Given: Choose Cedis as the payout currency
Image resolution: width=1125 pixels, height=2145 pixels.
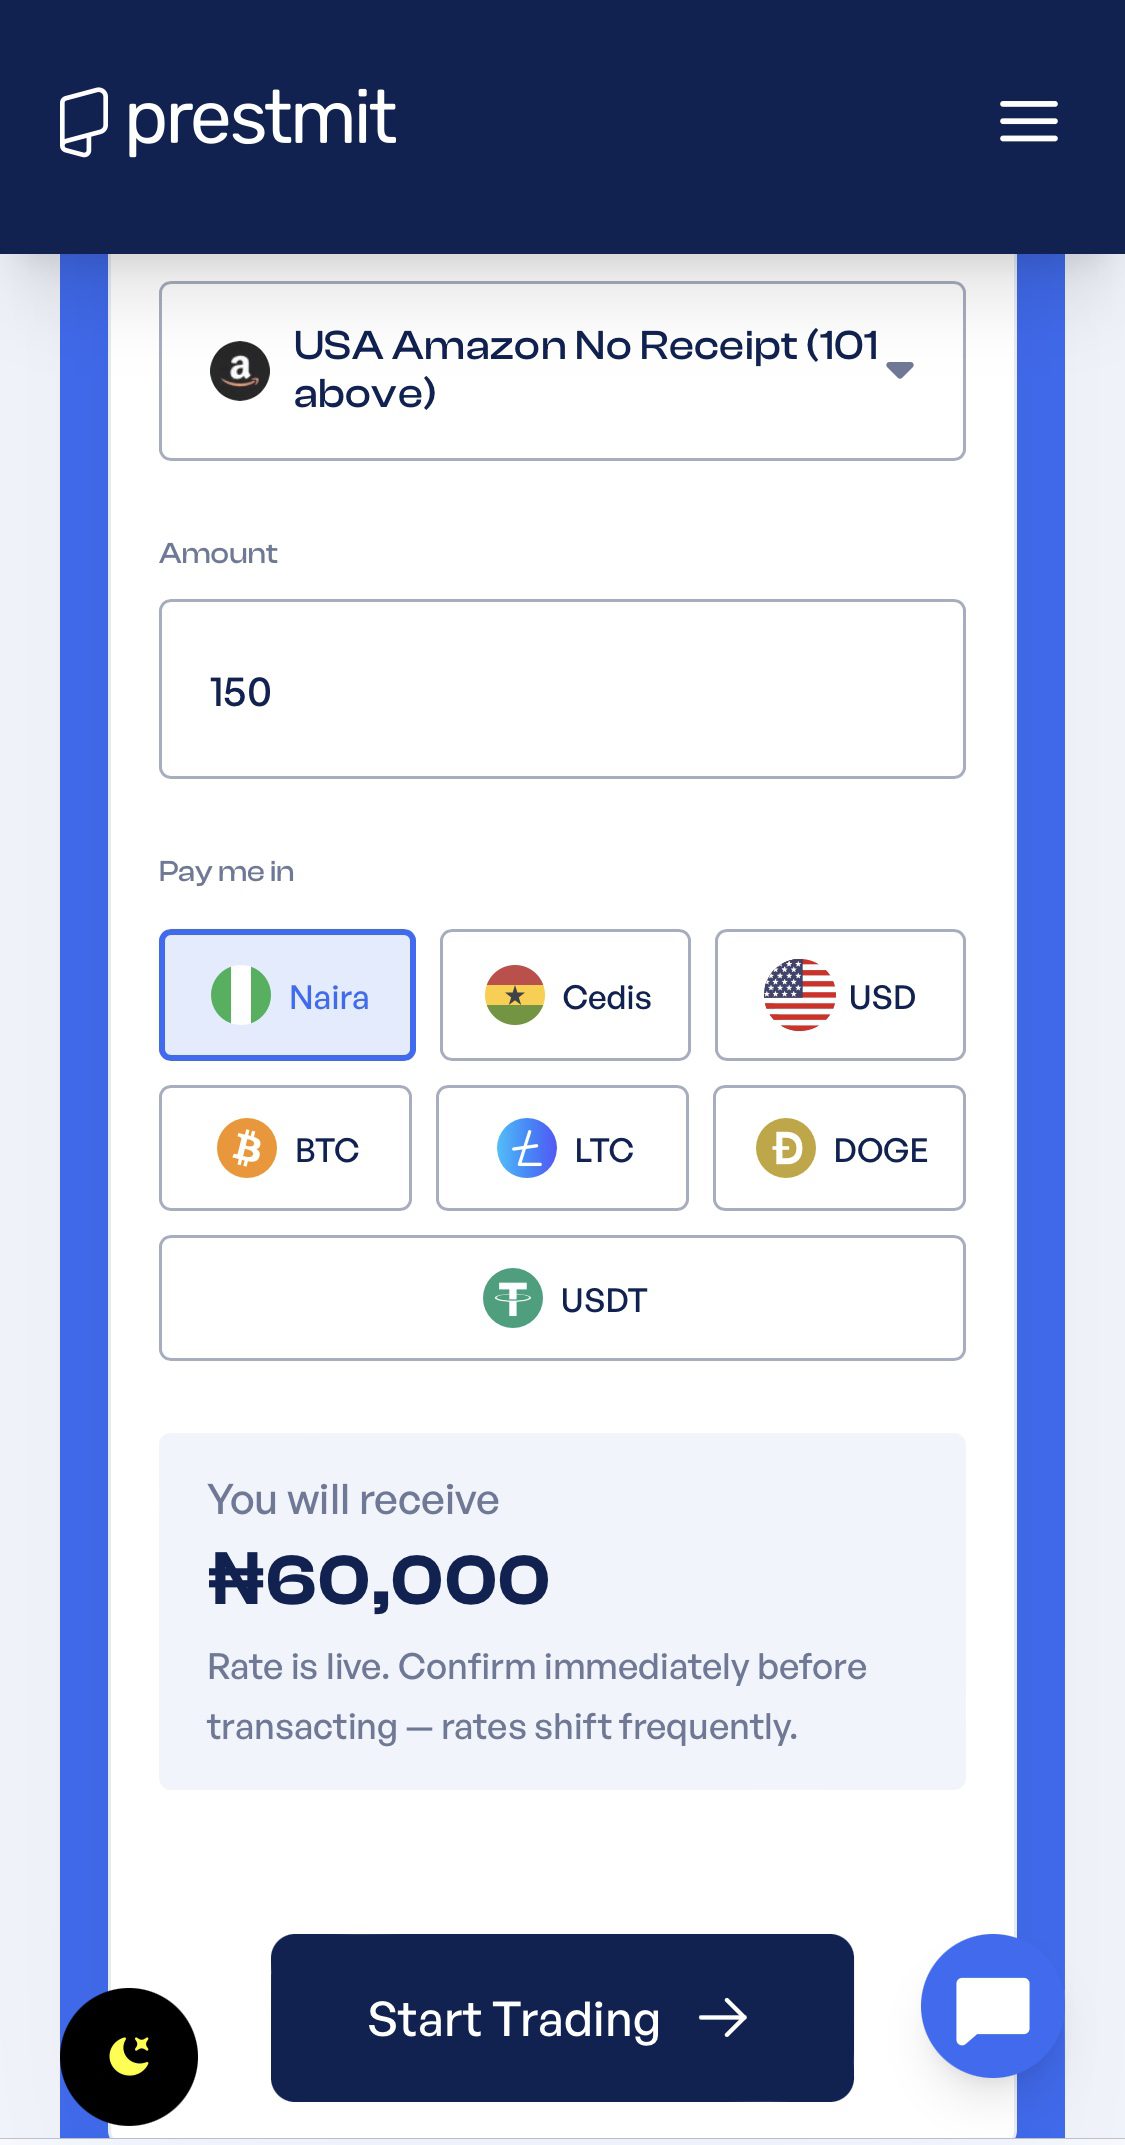Looking at the screenshot, I should tap(565, 995).
